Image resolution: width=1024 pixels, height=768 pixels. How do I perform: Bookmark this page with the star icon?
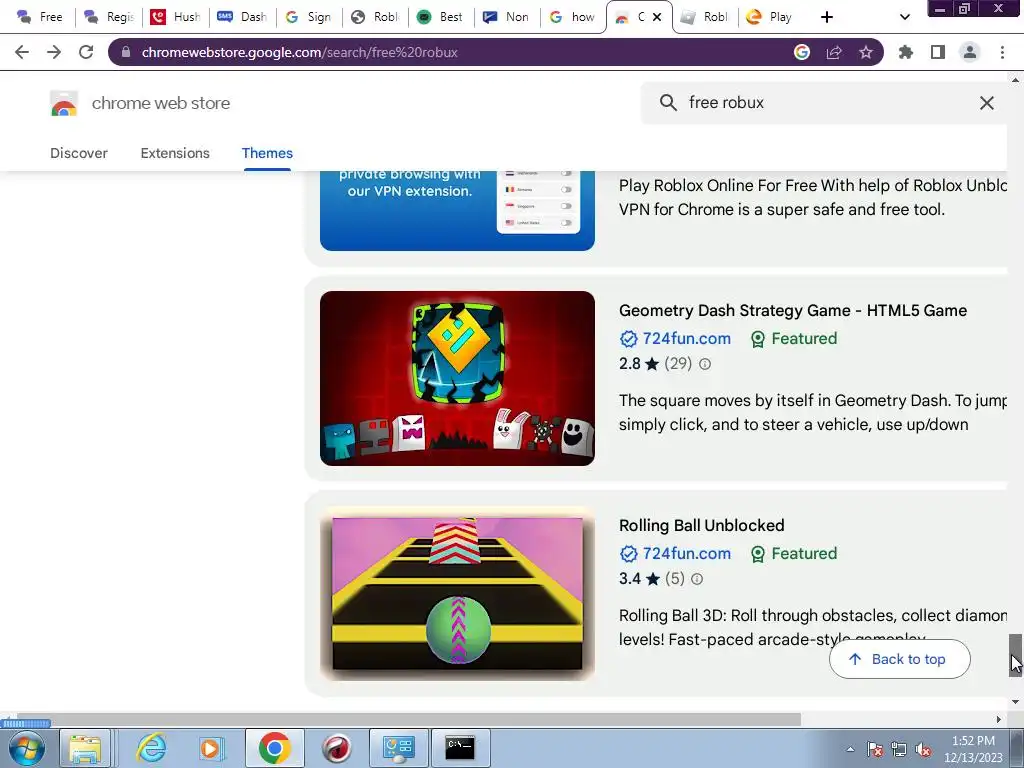pos(866,52)
